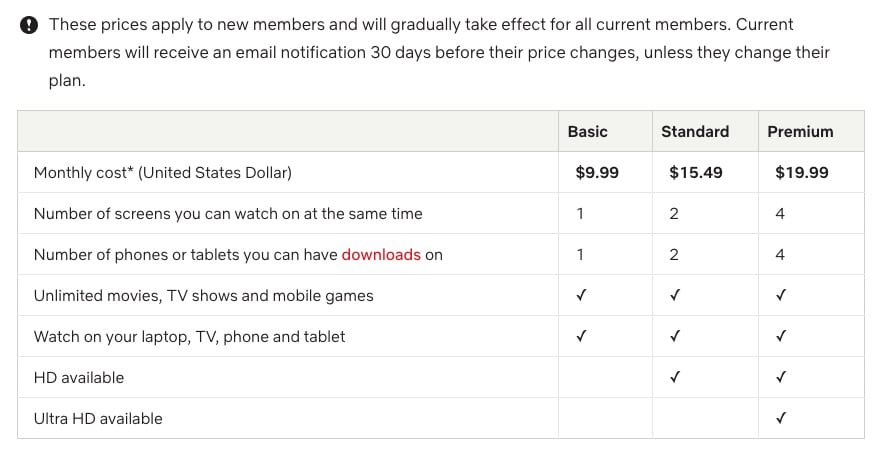Select the Basic plan column header
The height and width of the screenshot is (471, 883).
pyautogui.click(x=587, y=131)
